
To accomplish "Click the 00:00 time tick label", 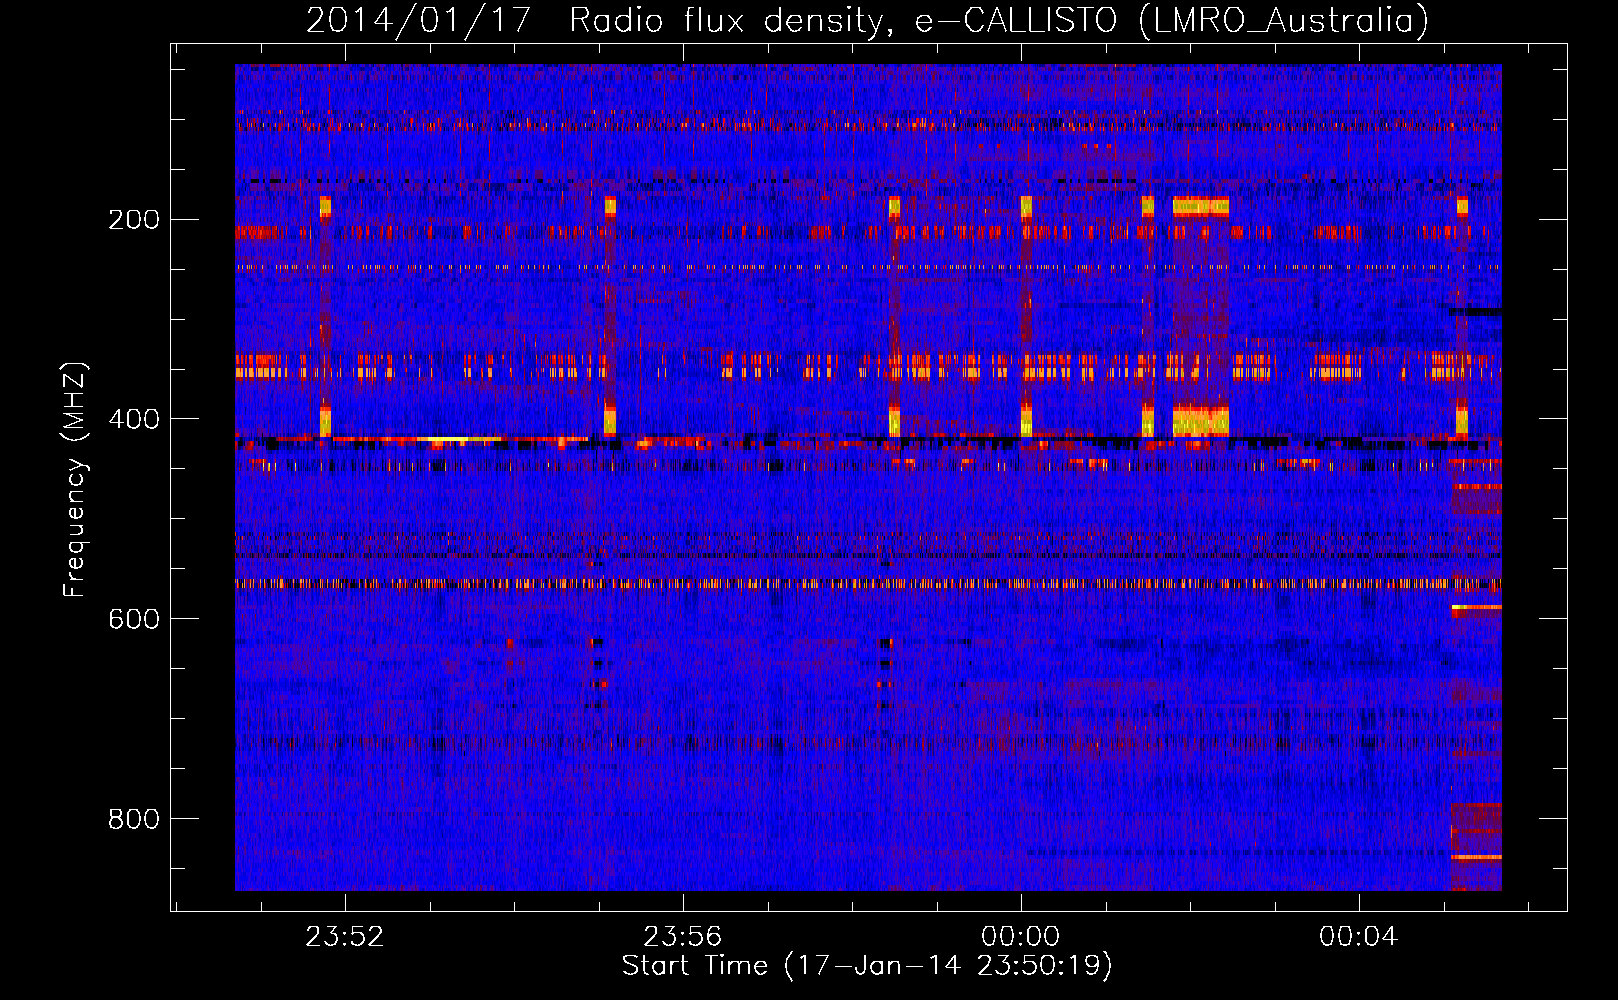I will (1020, 937).
